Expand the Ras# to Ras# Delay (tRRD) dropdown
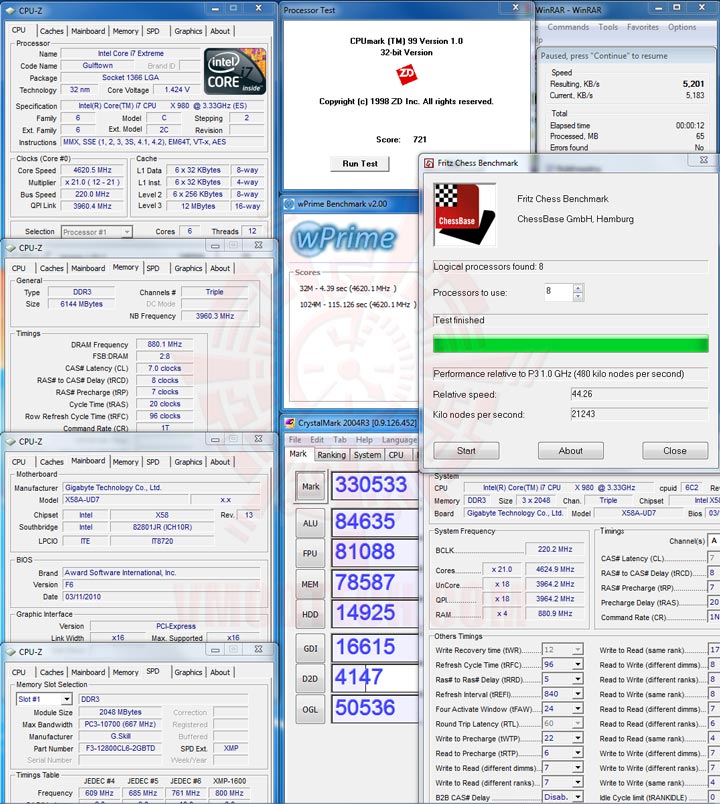This screenshot has height=804, width=720. 578,679
